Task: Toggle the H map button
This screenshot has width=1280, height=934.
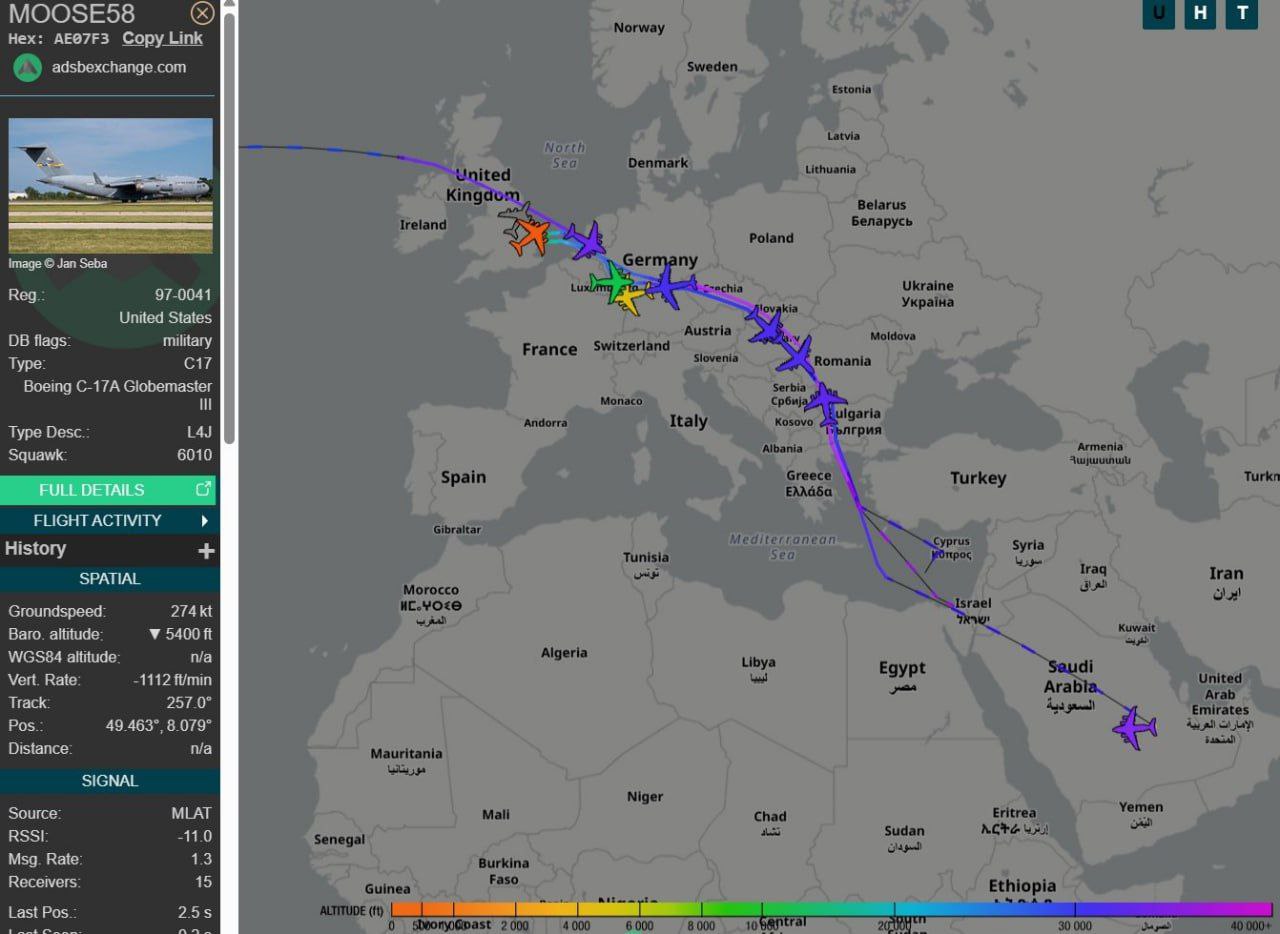Action: click(1200, 13)
